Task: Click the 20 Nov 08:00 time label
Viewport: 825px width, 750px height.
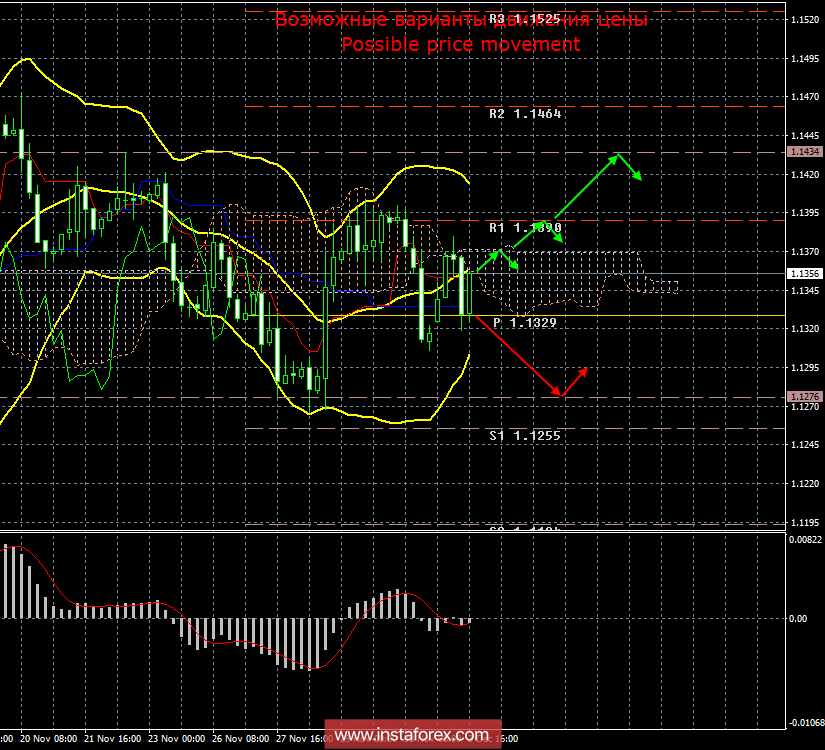Action: [48, 739]
